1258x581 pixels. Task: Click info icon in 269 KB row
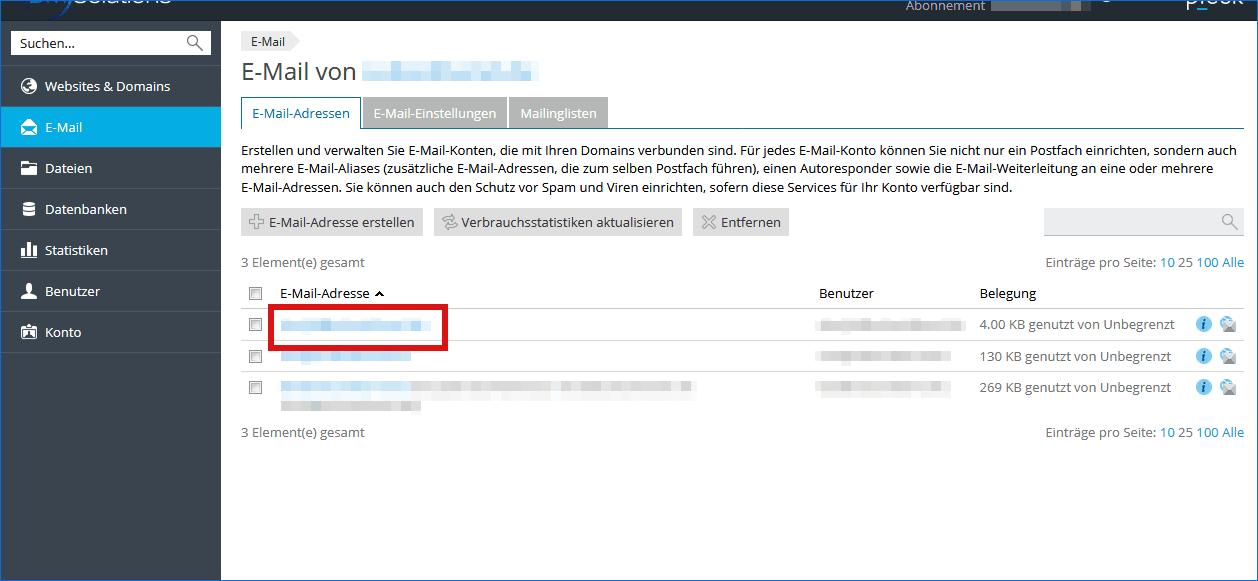1204,387
